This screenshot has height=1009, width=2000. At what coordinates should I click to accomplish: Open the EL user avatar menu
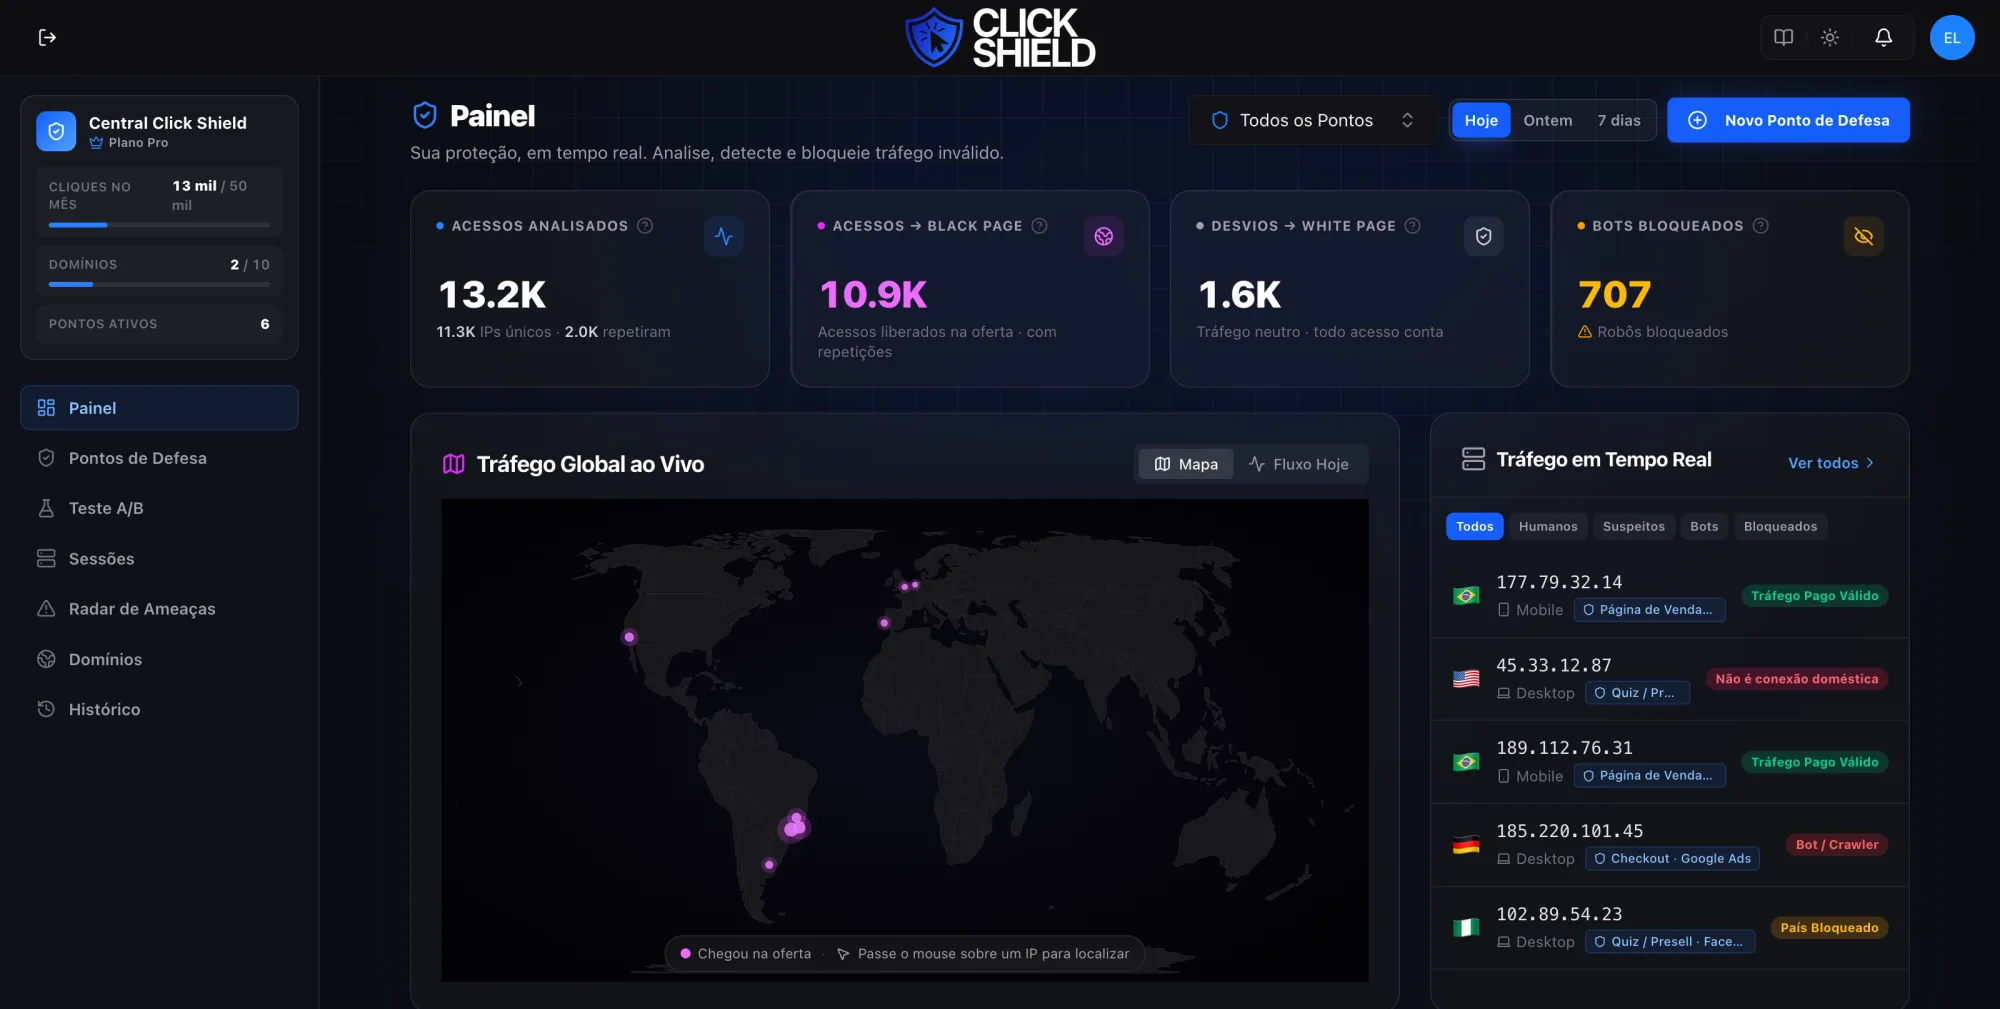1952,38
